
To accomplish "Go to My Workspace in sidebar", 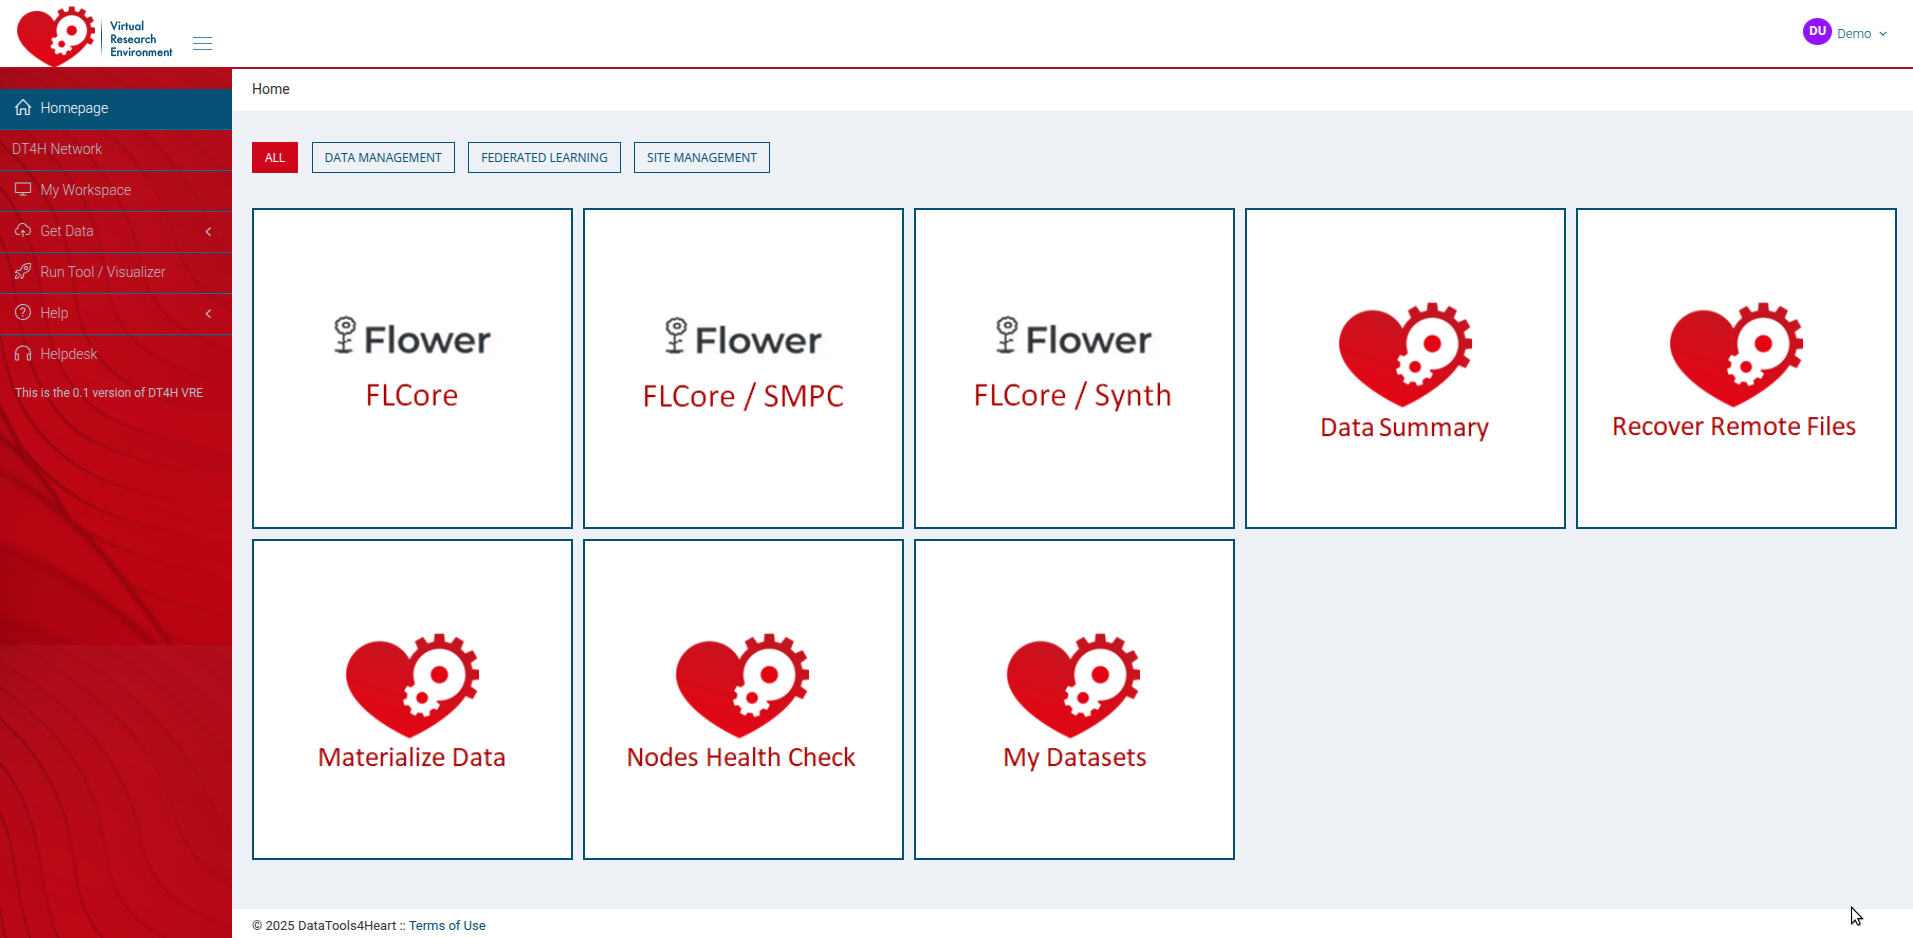I will tap(86, 190).
